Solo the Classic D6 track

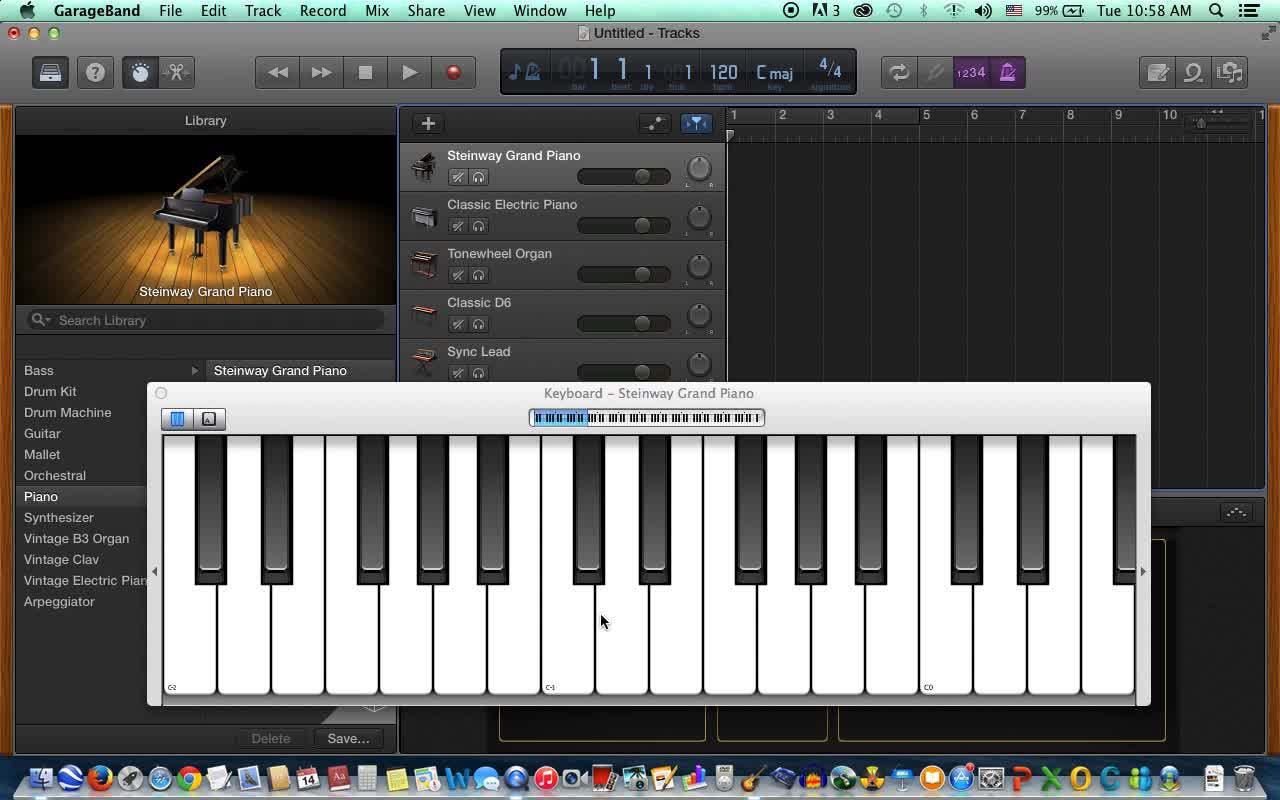coord(479,324)
